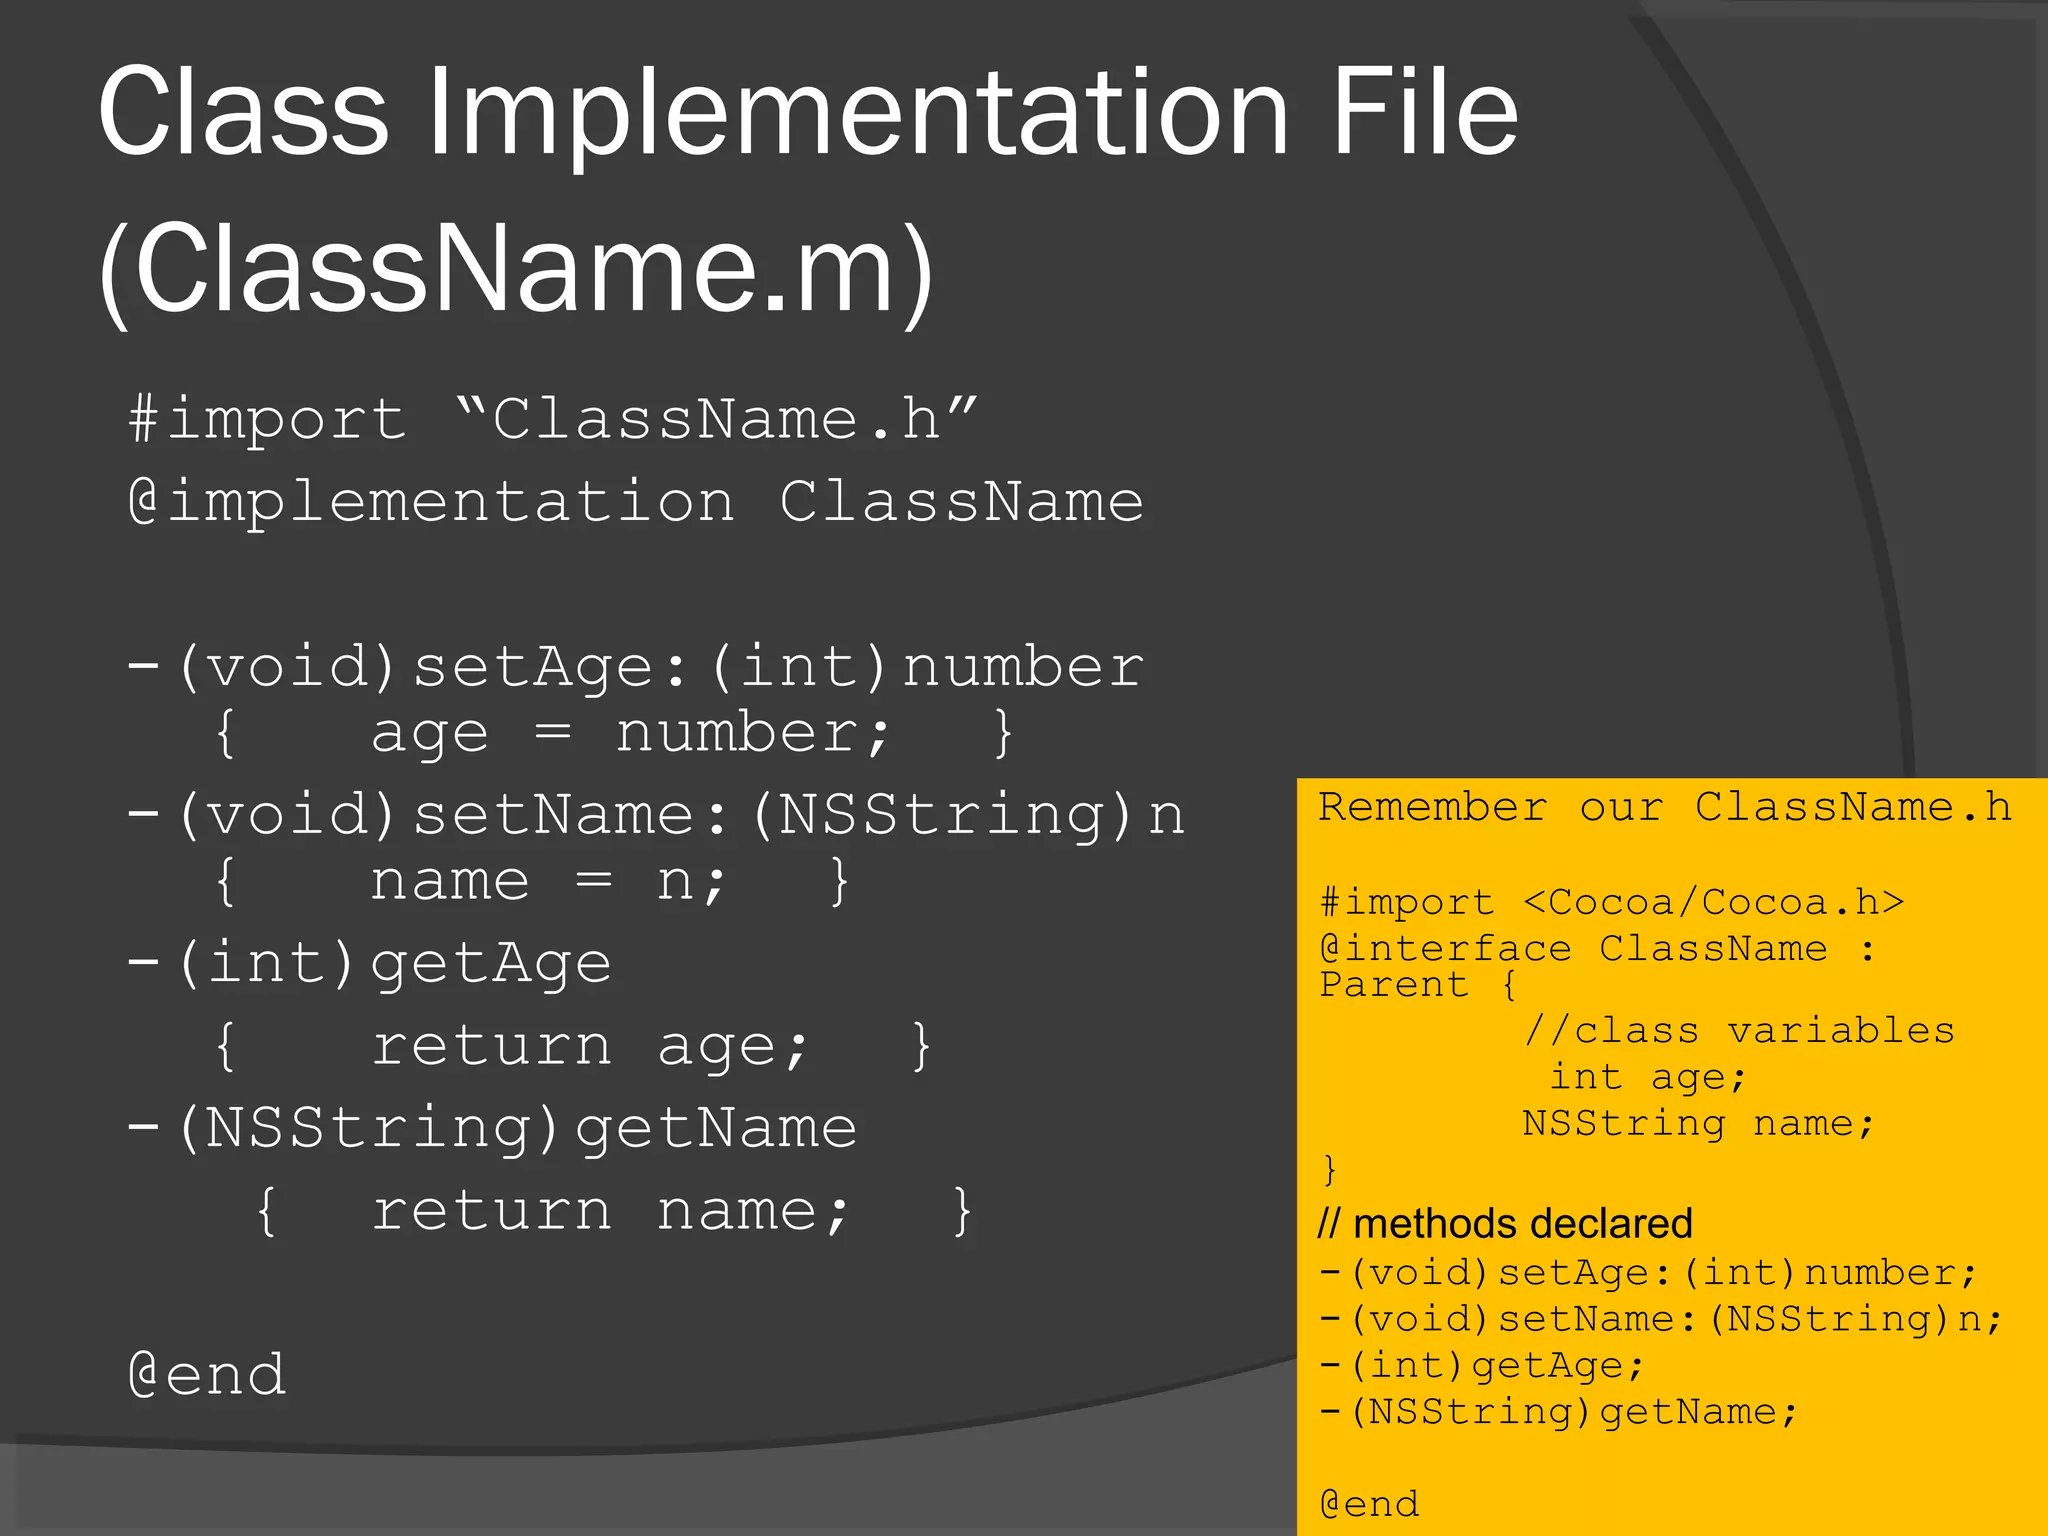Click the '#import “ClassName.h”' line
The image size is (2048, 1536).
[x=554, y=418]
